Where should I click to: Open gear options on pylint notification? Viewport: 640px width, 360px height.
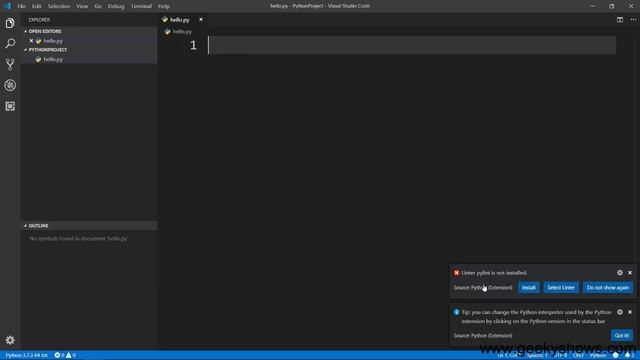click(x=620, y=273)
